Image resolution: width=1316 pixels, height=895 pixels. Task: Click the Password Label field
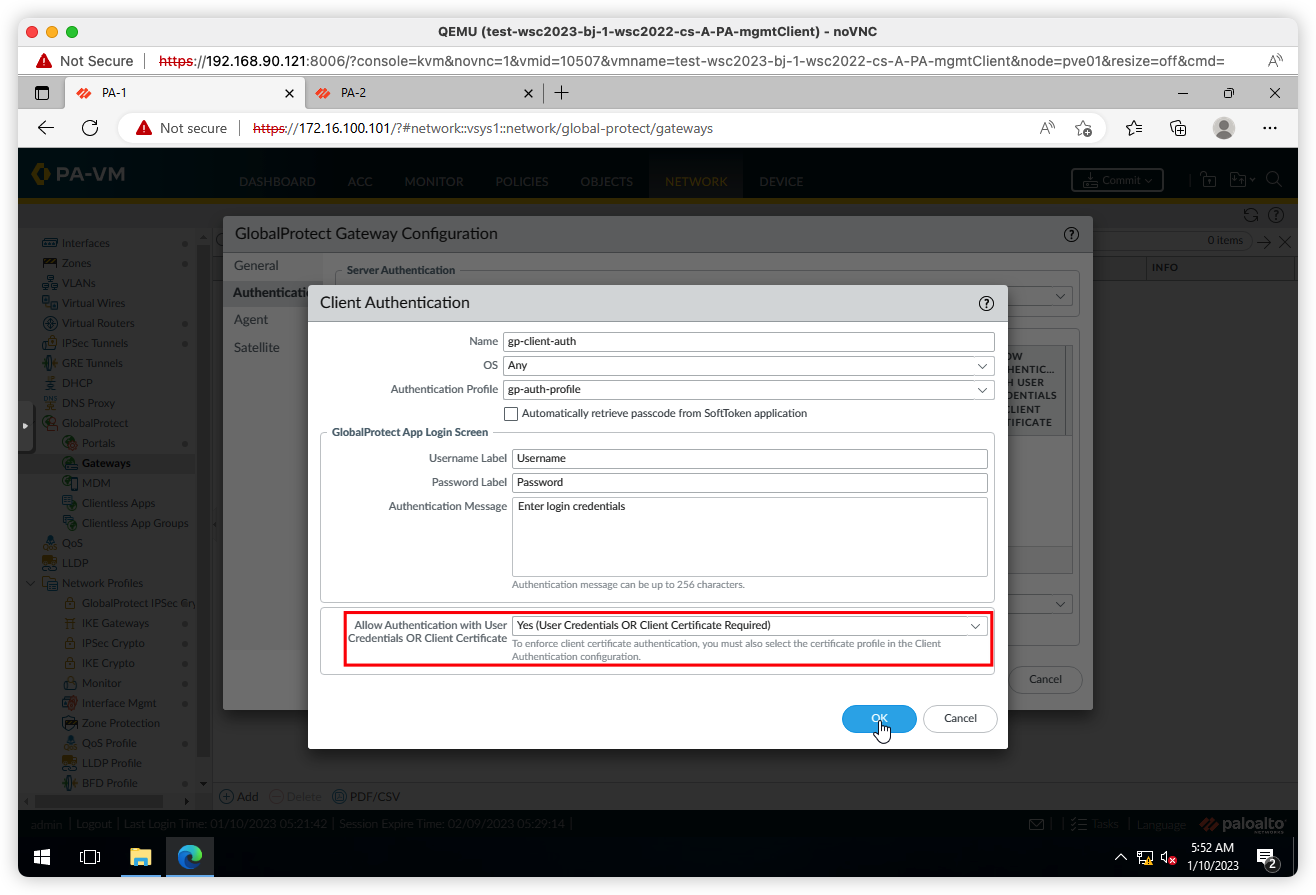click(x=750, y=482)
